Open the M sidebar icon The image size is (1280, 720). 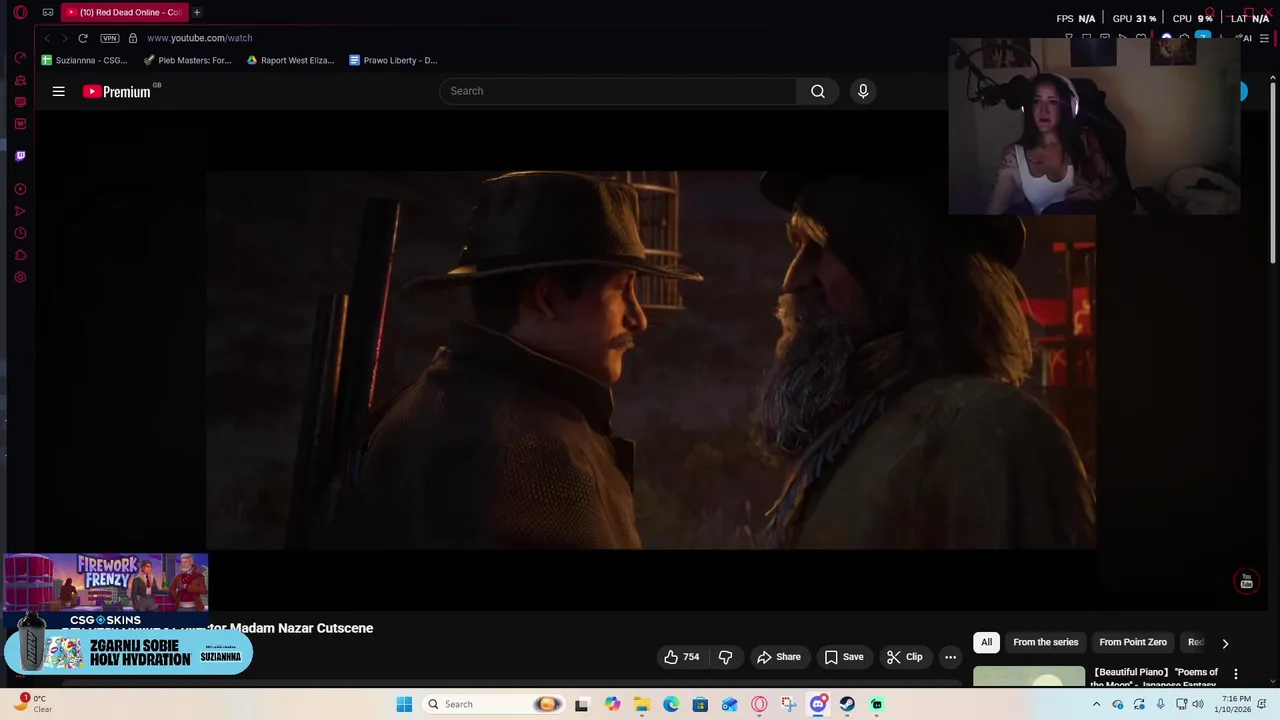pyautogui.click(x=20, y=124)
